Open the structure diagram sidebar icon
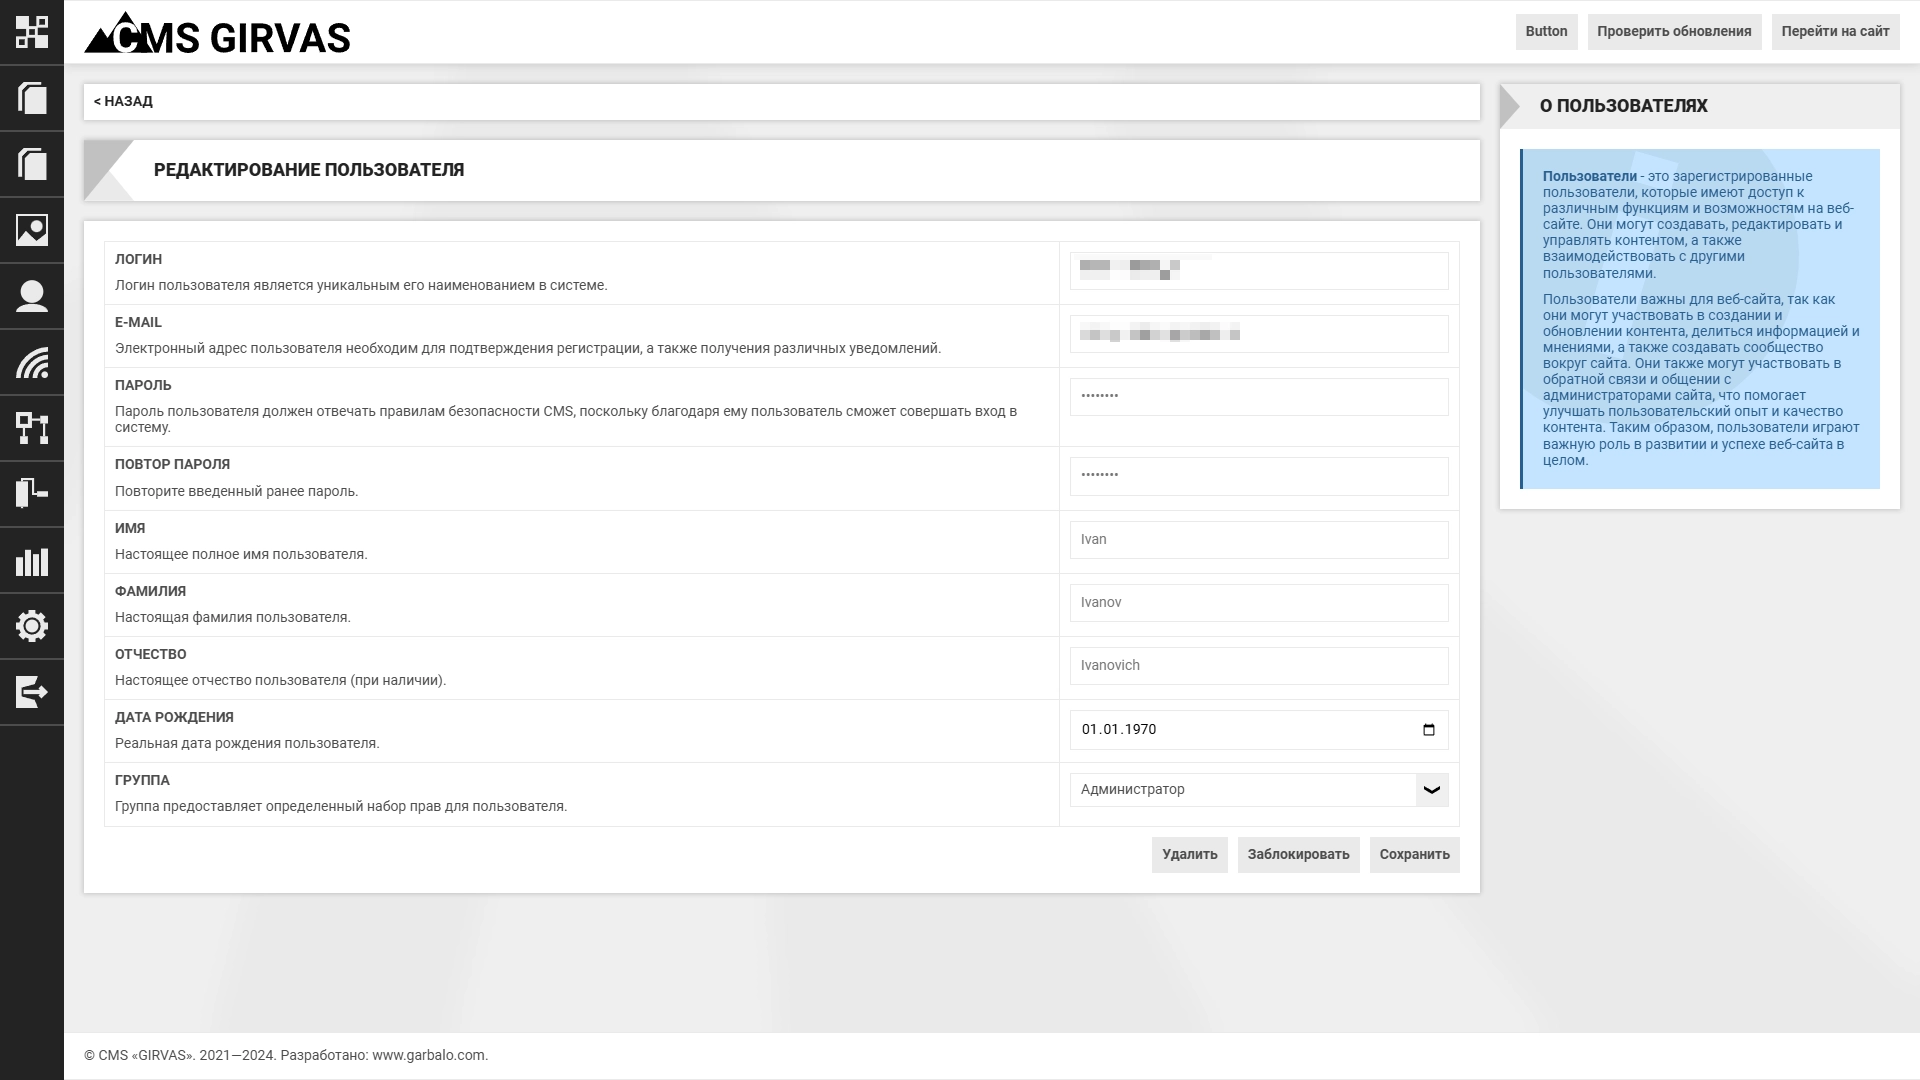The width and height of the screenshot is (1920, 1080). (32, 428)
